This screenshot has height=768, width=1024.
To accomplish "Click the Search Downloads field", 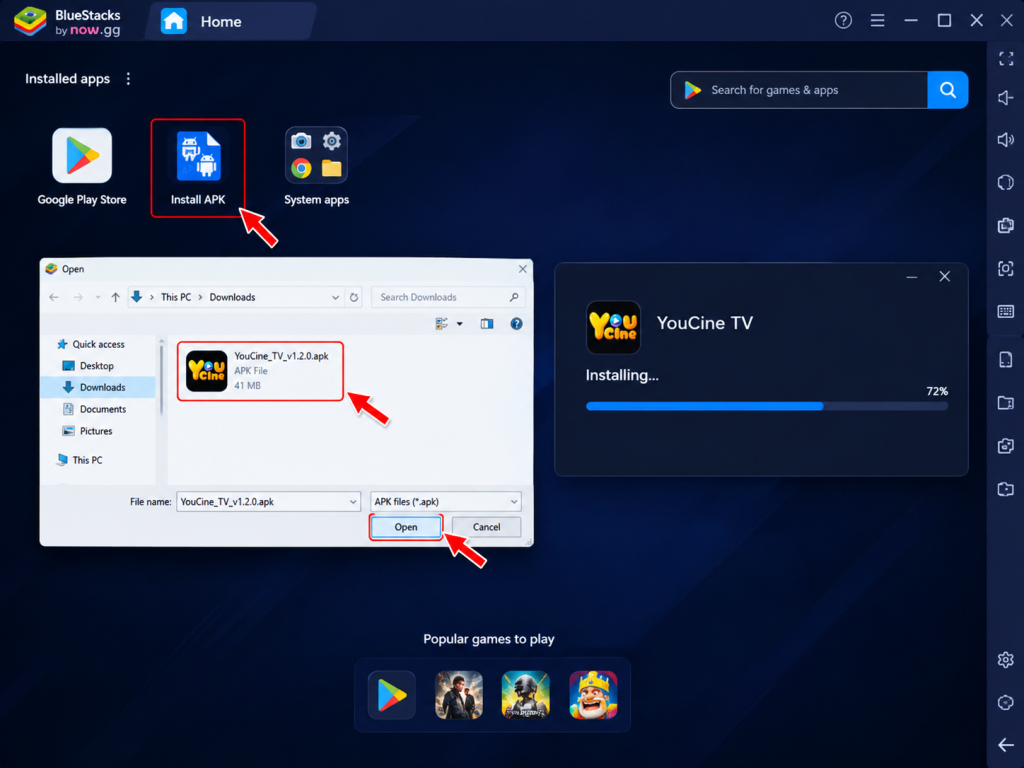I will pos(448,297).
